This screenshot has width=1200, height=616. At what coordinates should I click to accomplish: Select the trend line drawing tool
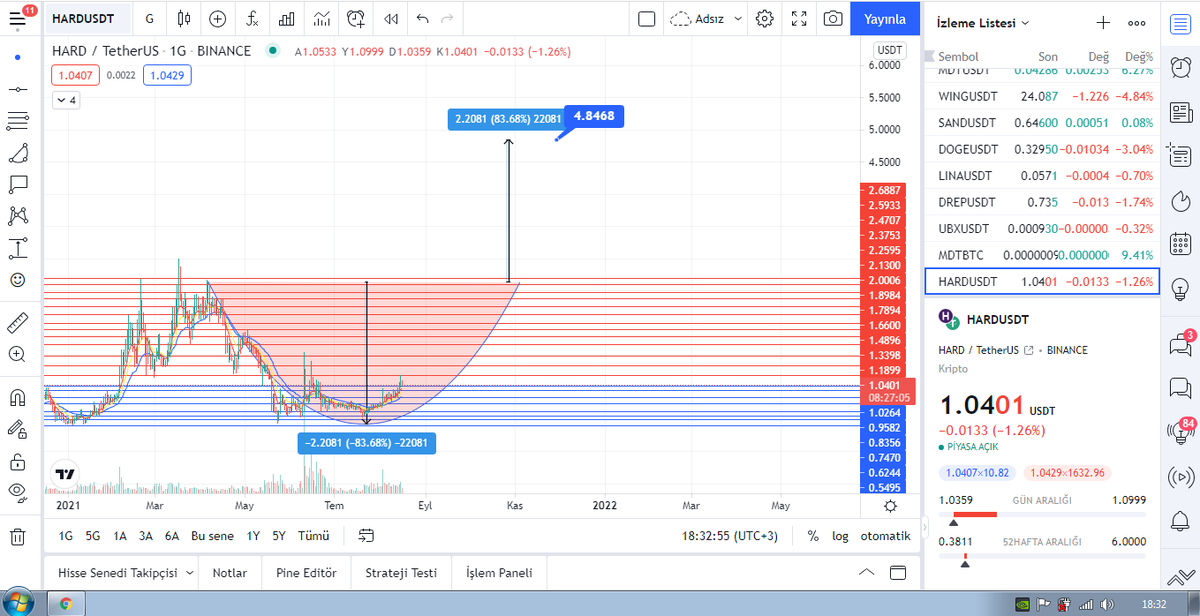tap(17, 90)
